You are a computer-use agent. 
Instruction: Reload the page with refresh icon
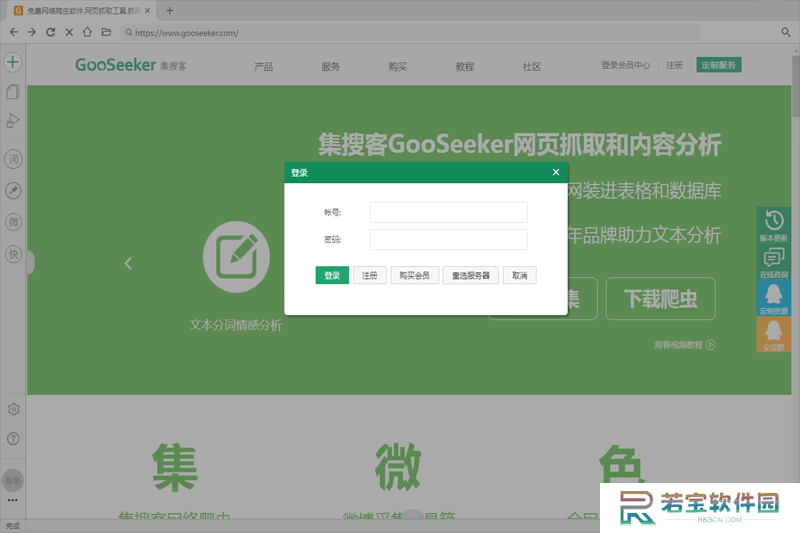point(51,32)
